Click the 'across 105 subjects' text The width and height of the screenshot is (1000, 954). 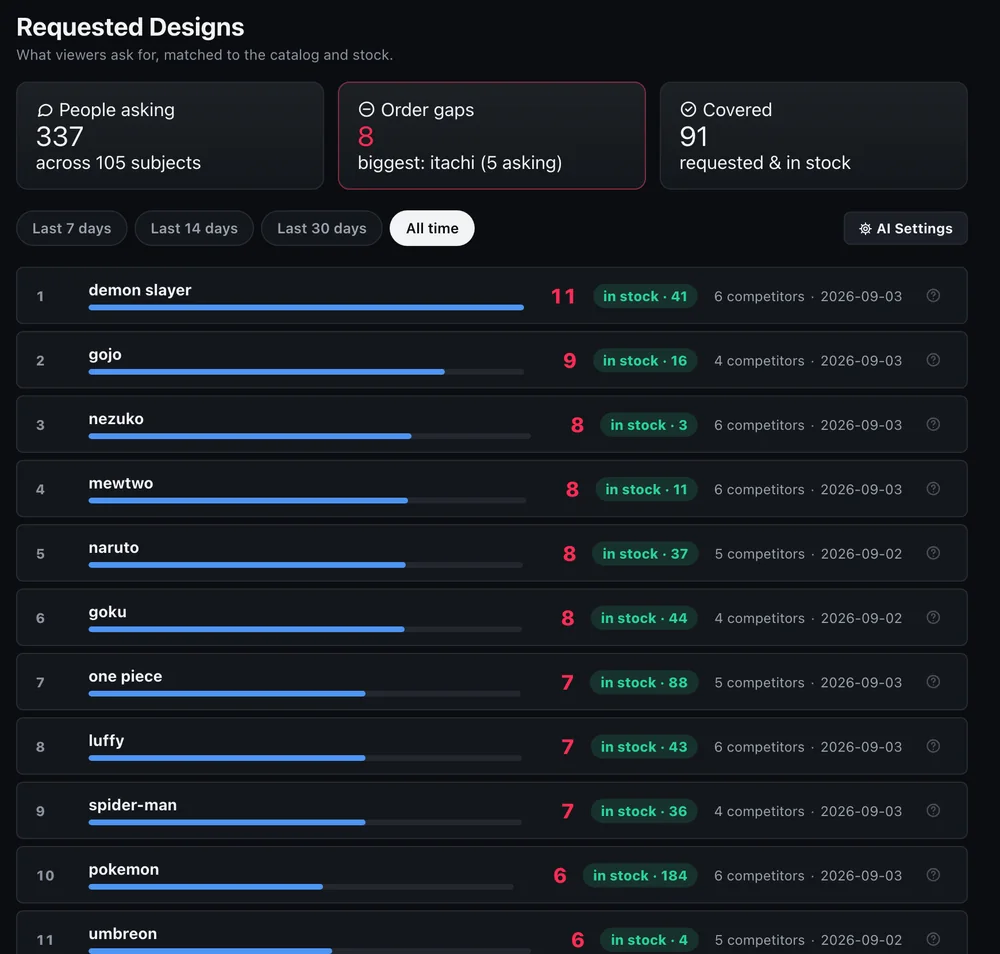click(118, 163)
